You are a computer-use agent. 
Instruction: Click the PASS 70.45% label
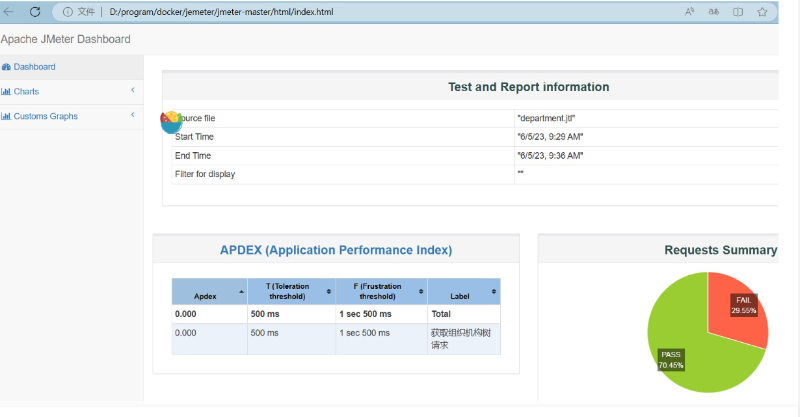tap(671, 360)
